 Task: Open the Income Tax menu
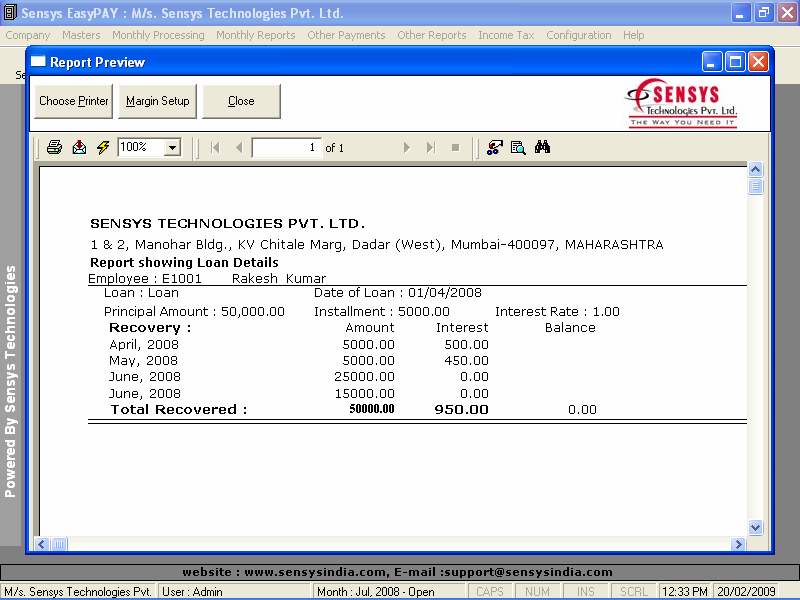(506, 35)
